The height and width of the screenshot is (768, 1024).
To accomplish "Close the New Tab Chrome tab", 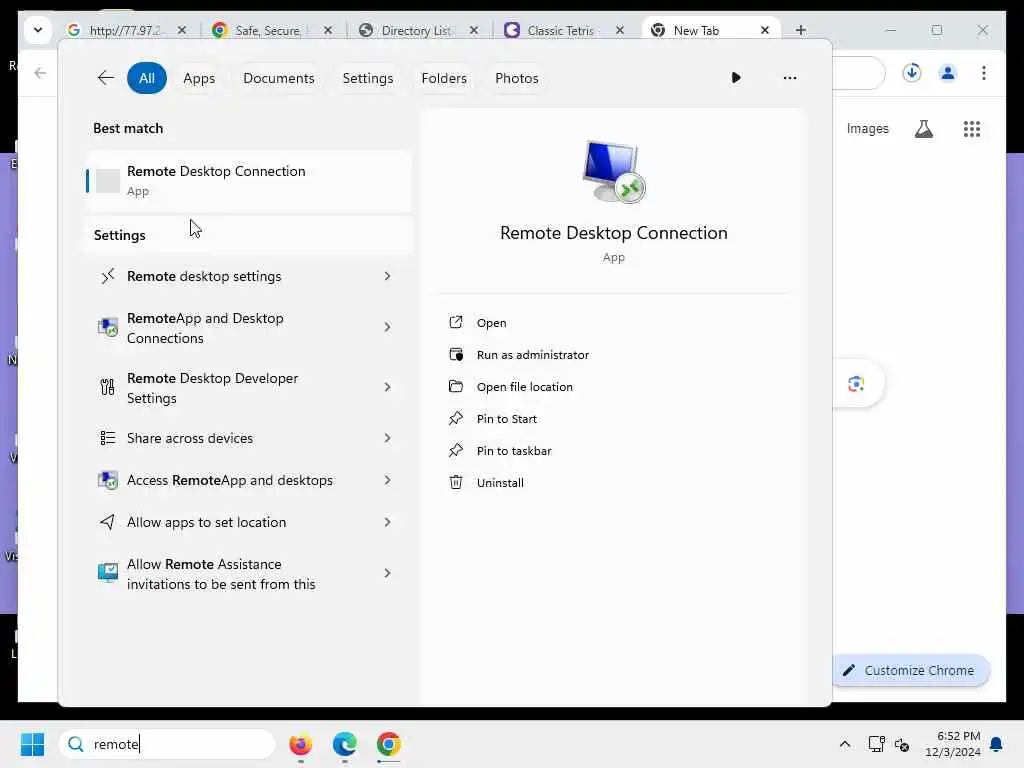I will (x=765, y=30).
